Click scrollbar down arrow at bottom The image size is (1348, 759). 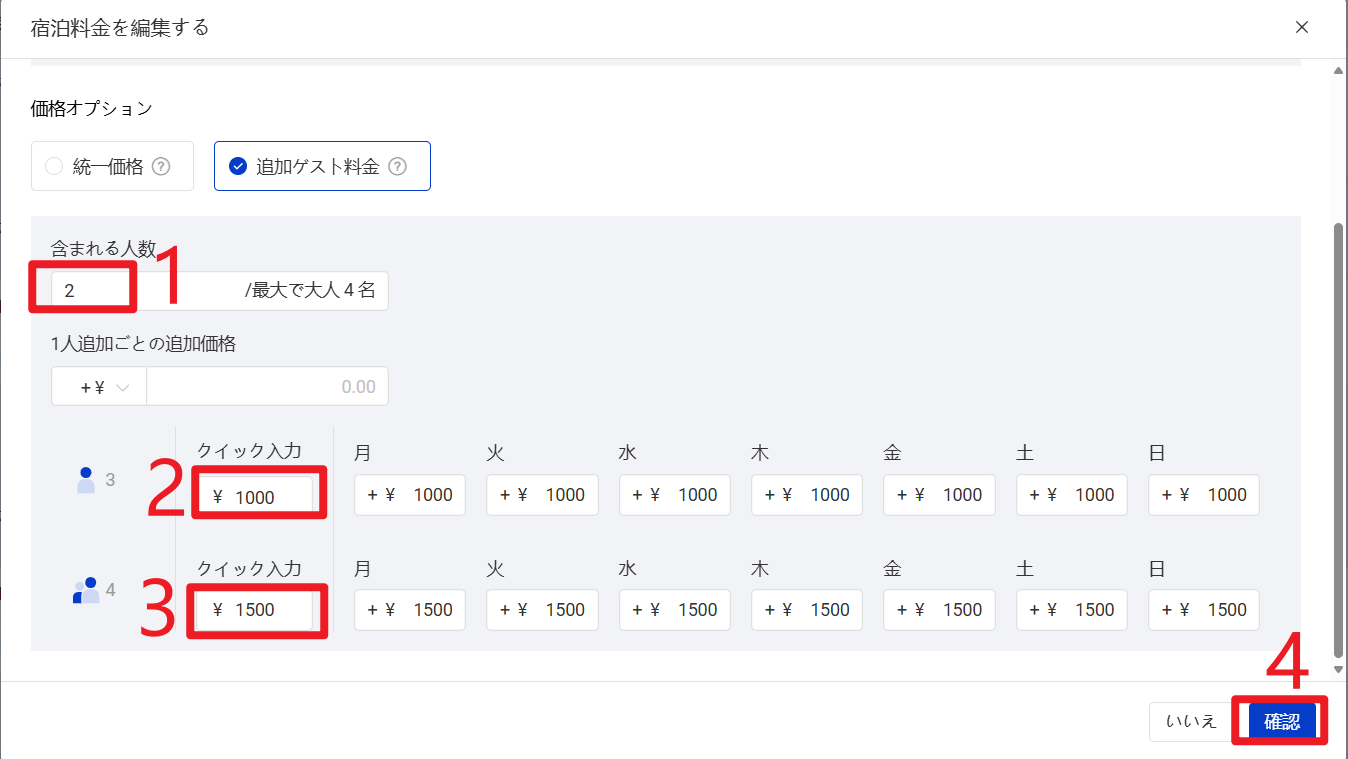point(1339,669)
